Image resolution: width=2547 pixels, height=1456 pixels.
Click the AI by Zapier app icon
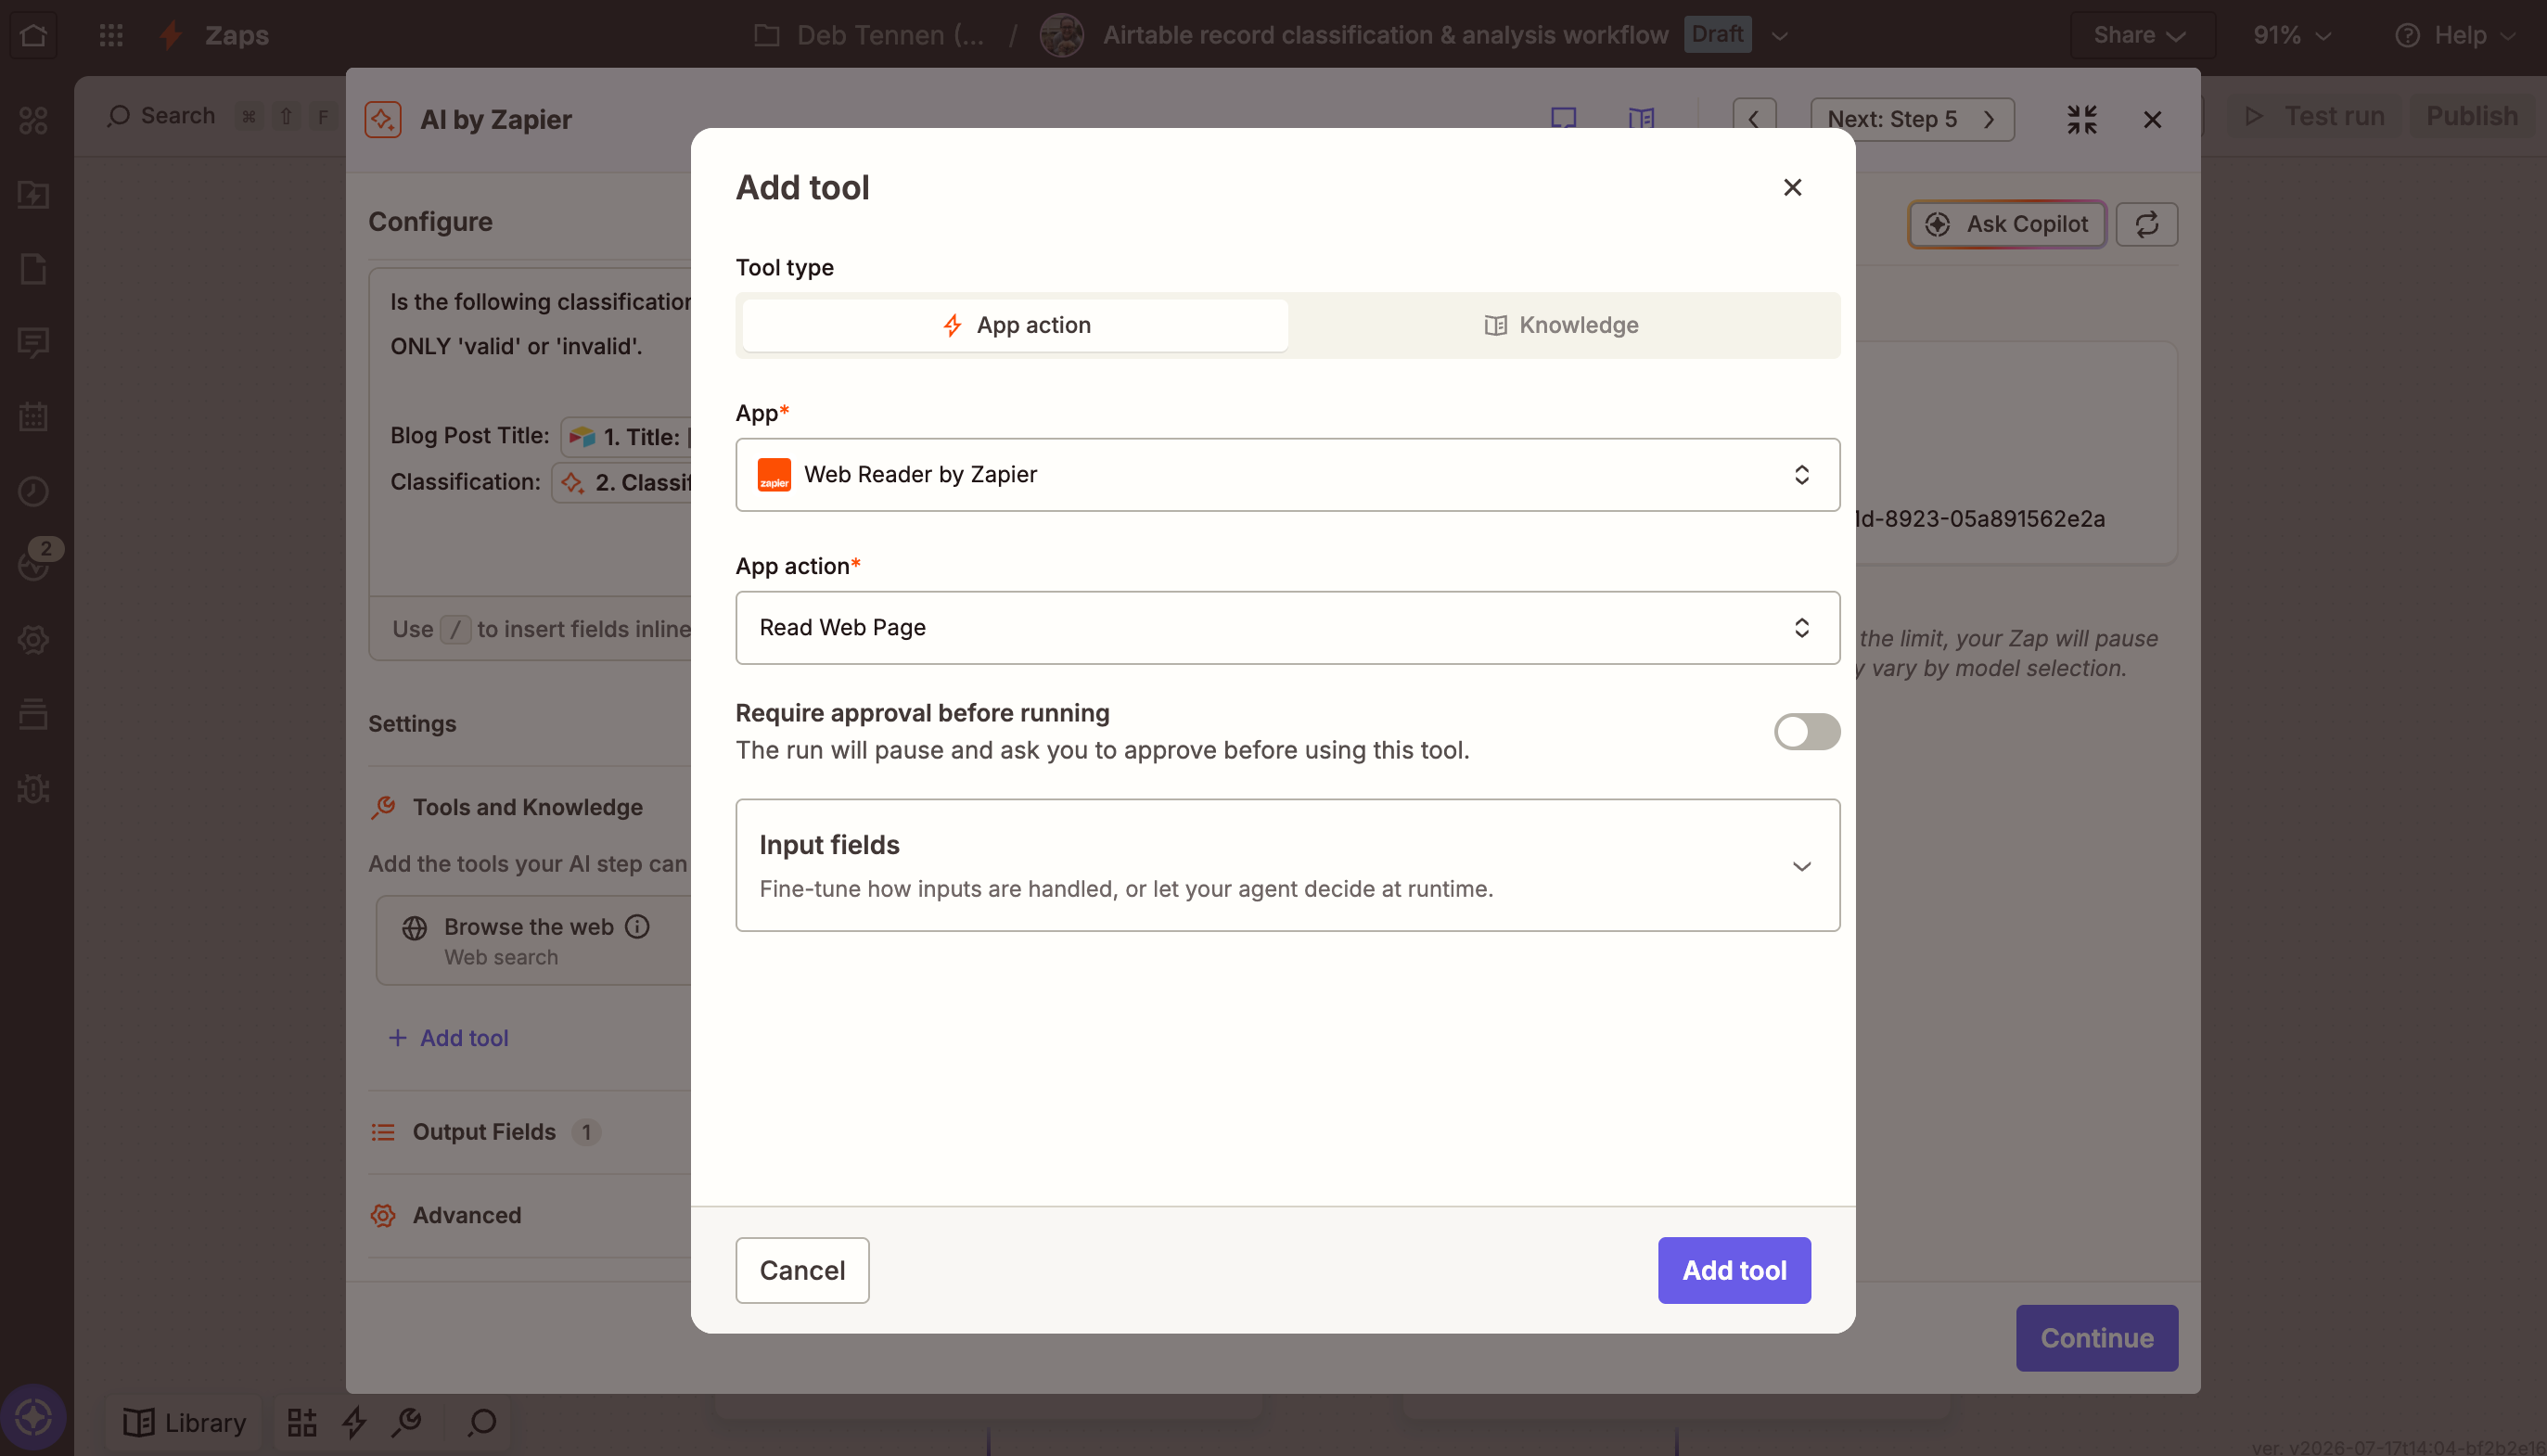click(383, 119)
